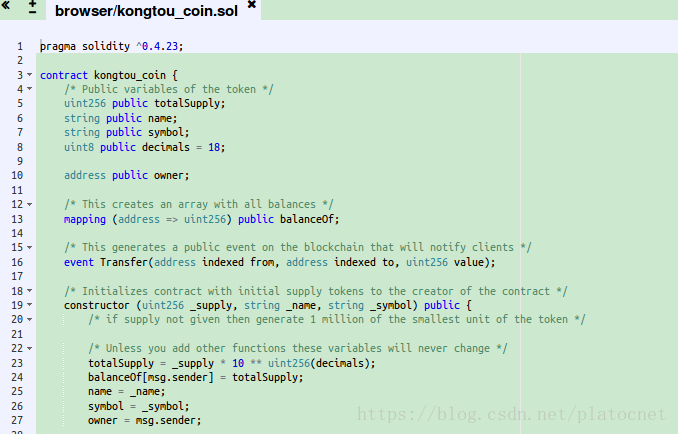Click the font size plus-minus icon
Image resolution: width=678 pixels, height=434 pixels.
pos(32,7)
